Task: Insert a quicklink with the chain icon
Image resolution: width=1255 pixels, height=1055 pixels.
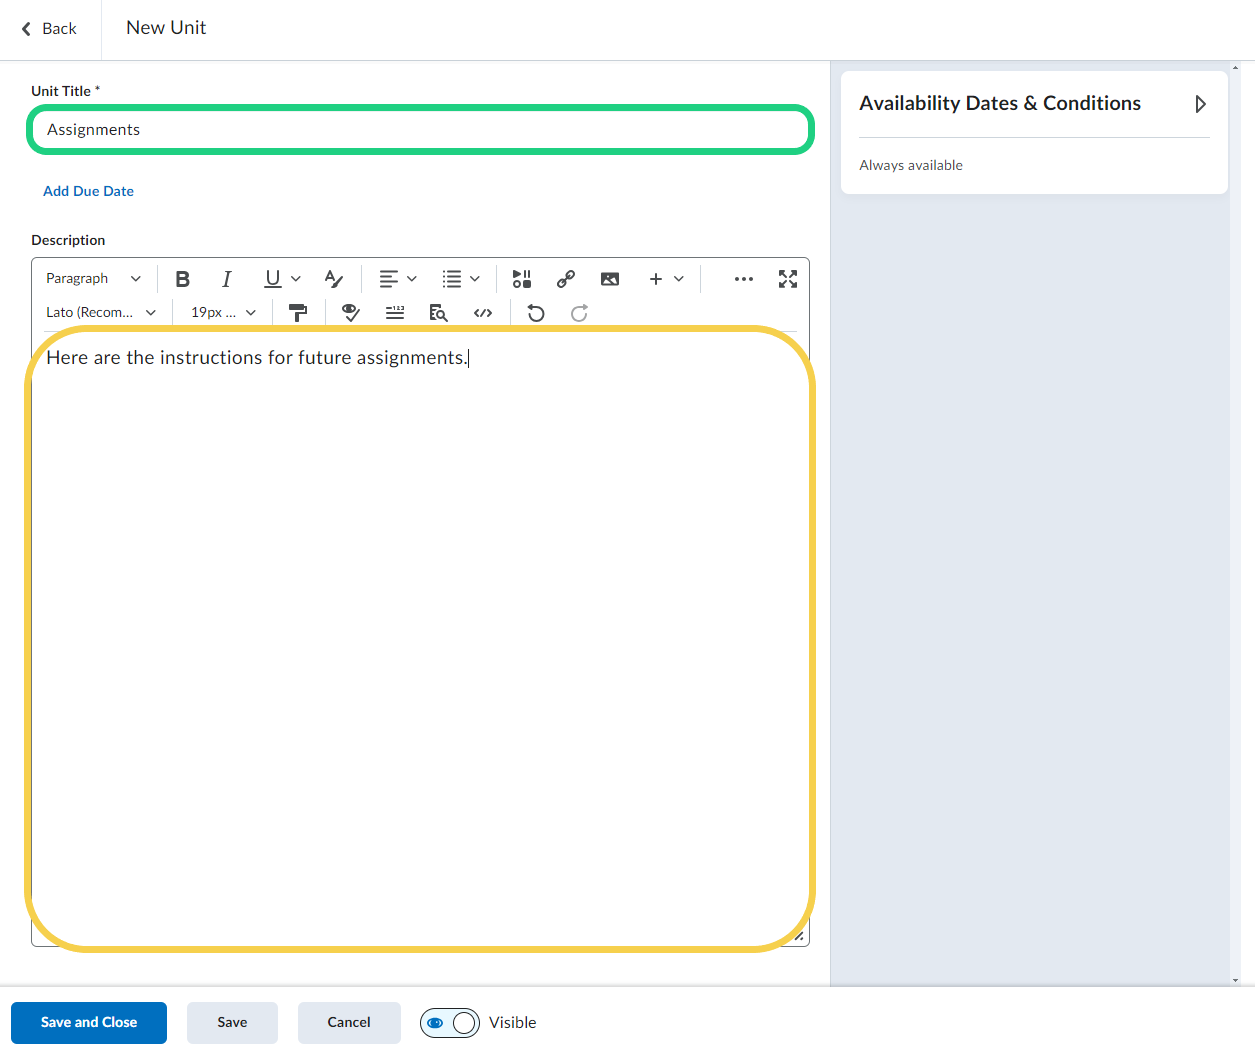Action: tap(566, 279)
